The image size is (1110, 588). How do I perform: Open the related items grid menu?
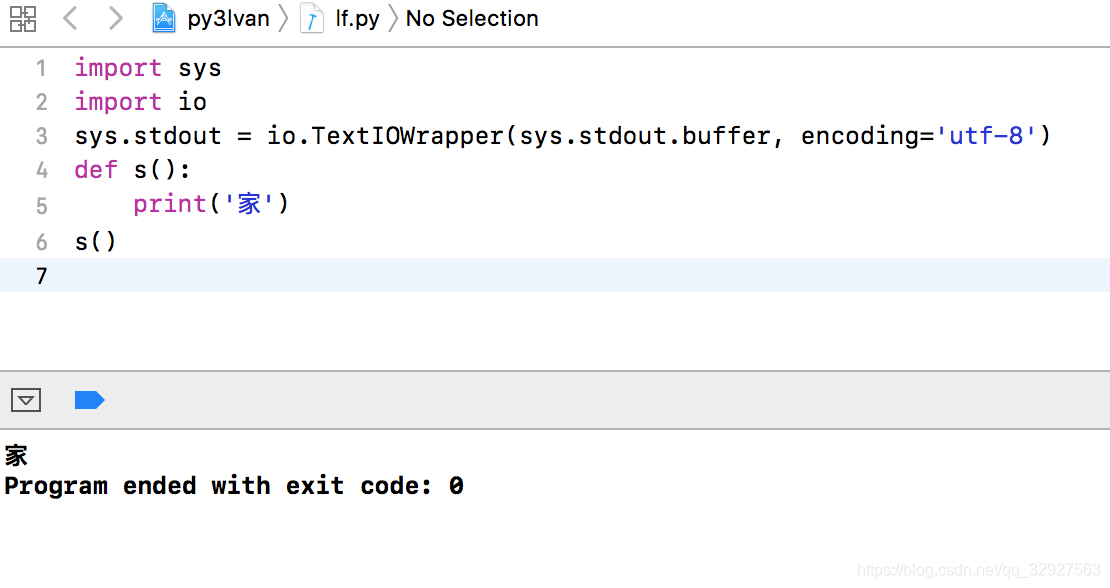[23, 19]
